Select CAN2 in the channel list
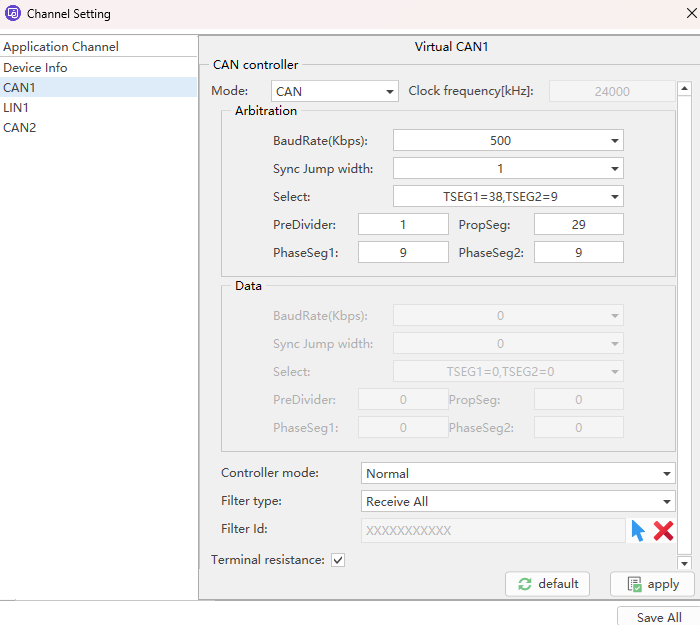700x625 pixels. (x=20, y=127)
